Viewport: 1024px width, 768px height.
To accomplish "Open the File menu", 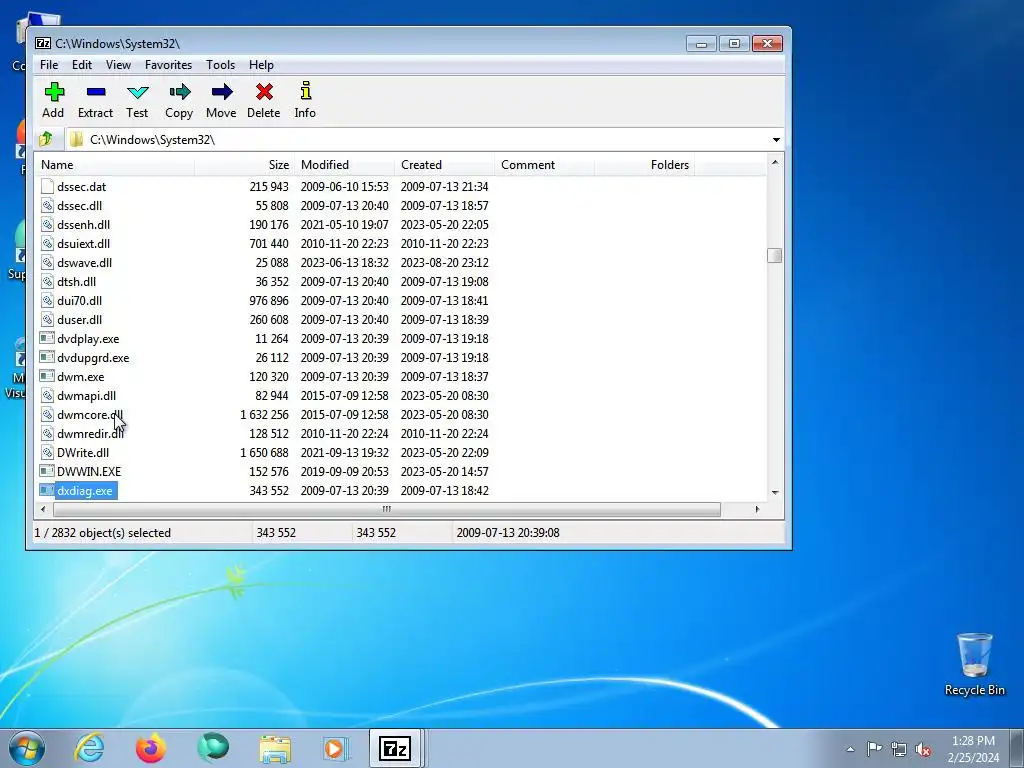I will click(49, 65).
